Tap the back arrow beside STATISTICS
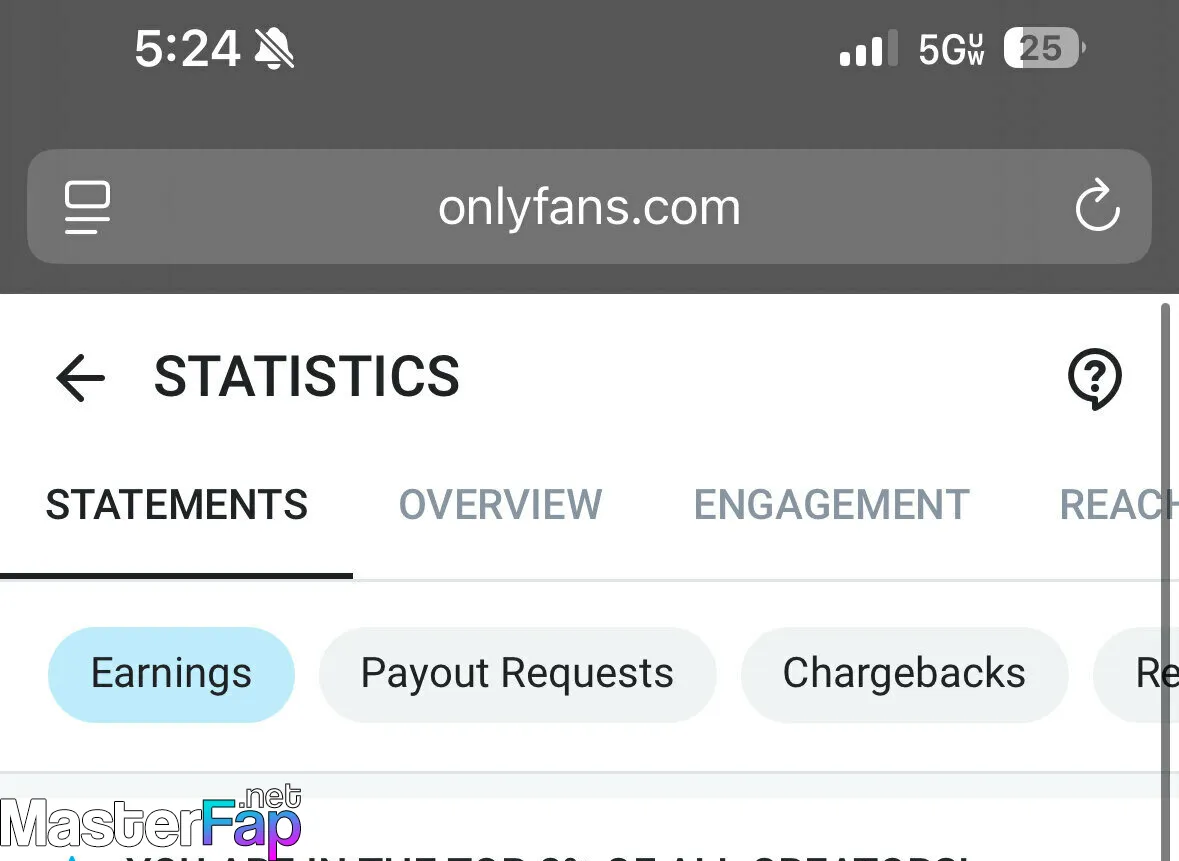 point(80,377)
